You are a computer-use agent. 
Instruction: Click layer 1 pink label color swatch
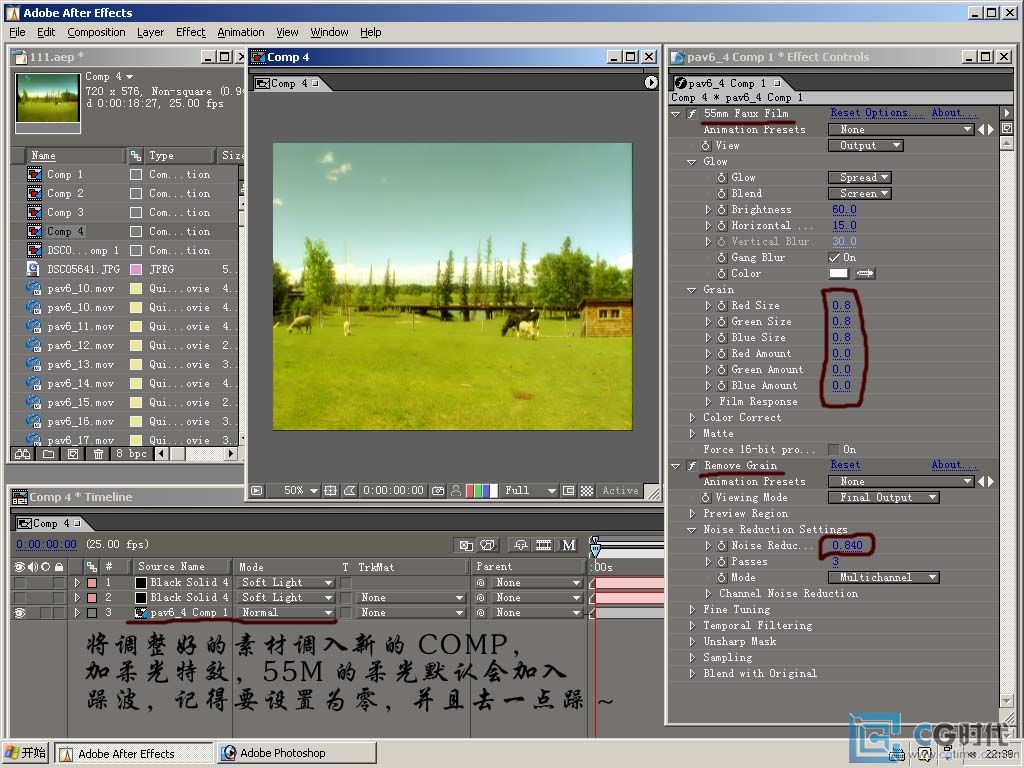click(x=92, y=583)
